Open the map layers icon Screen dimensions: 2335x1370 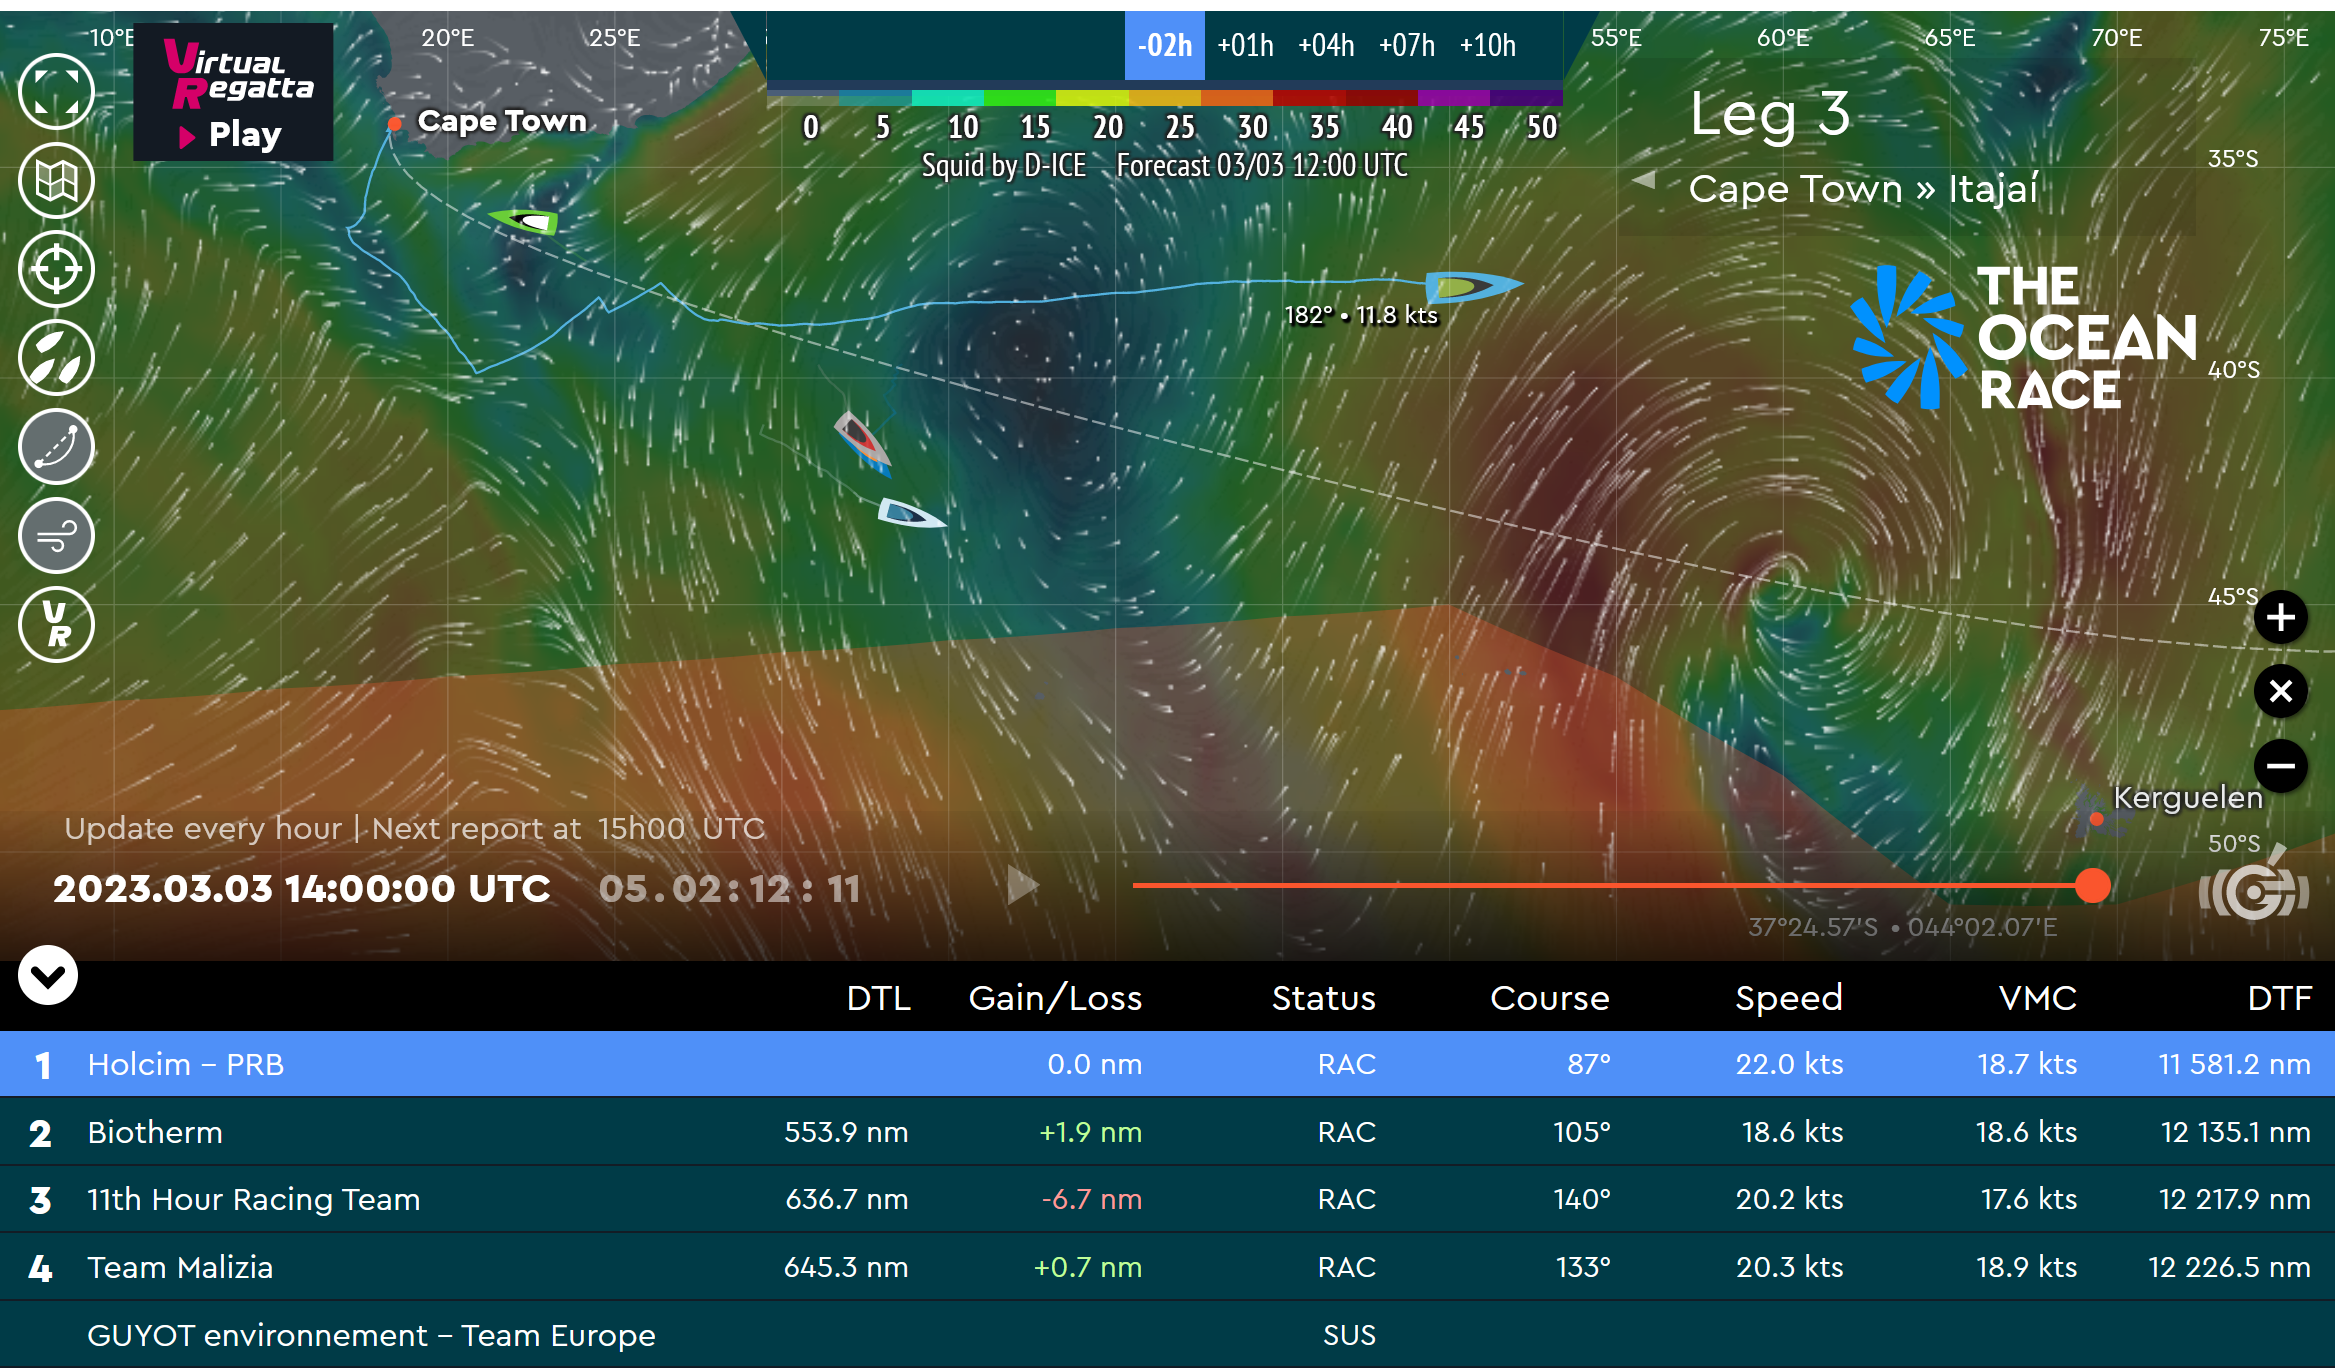tap(57, 181)
